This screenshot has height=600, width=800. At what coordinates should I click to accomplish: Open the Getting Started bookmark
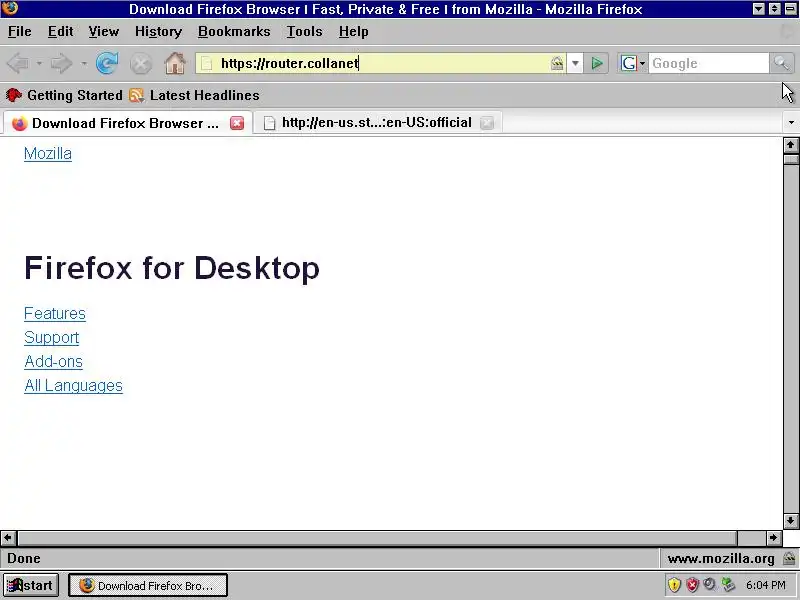click(x=64, y=95)
